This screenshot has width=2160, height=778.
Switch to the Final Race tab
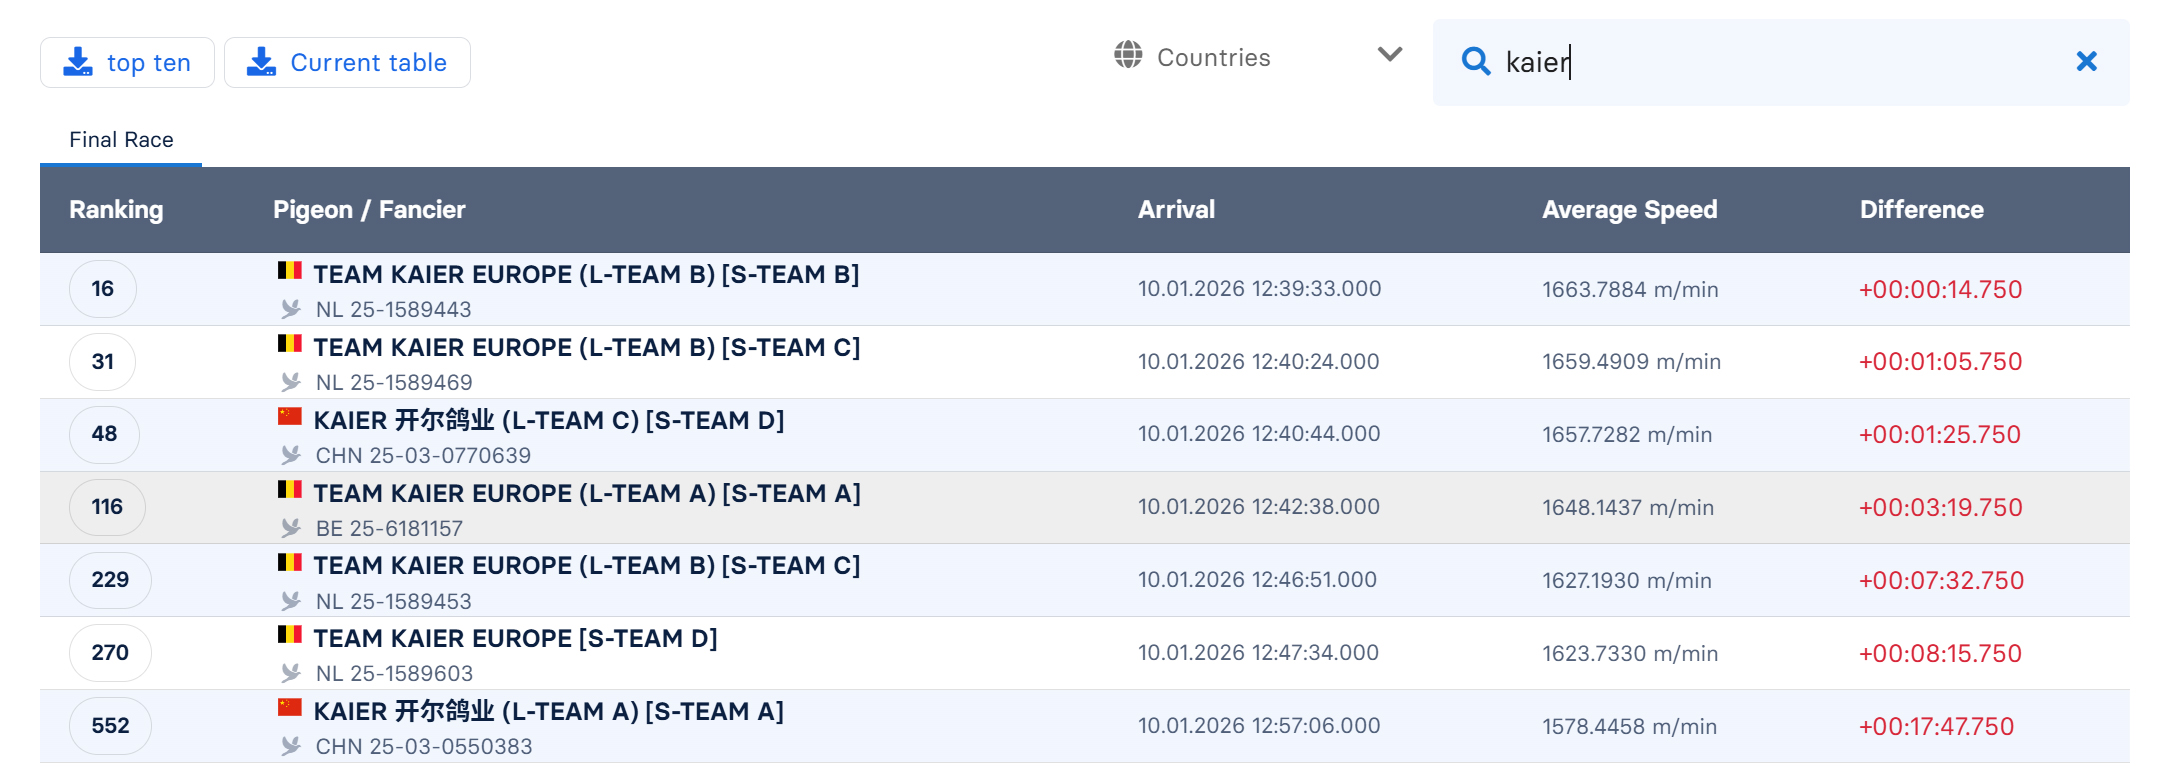coord(121,140)
